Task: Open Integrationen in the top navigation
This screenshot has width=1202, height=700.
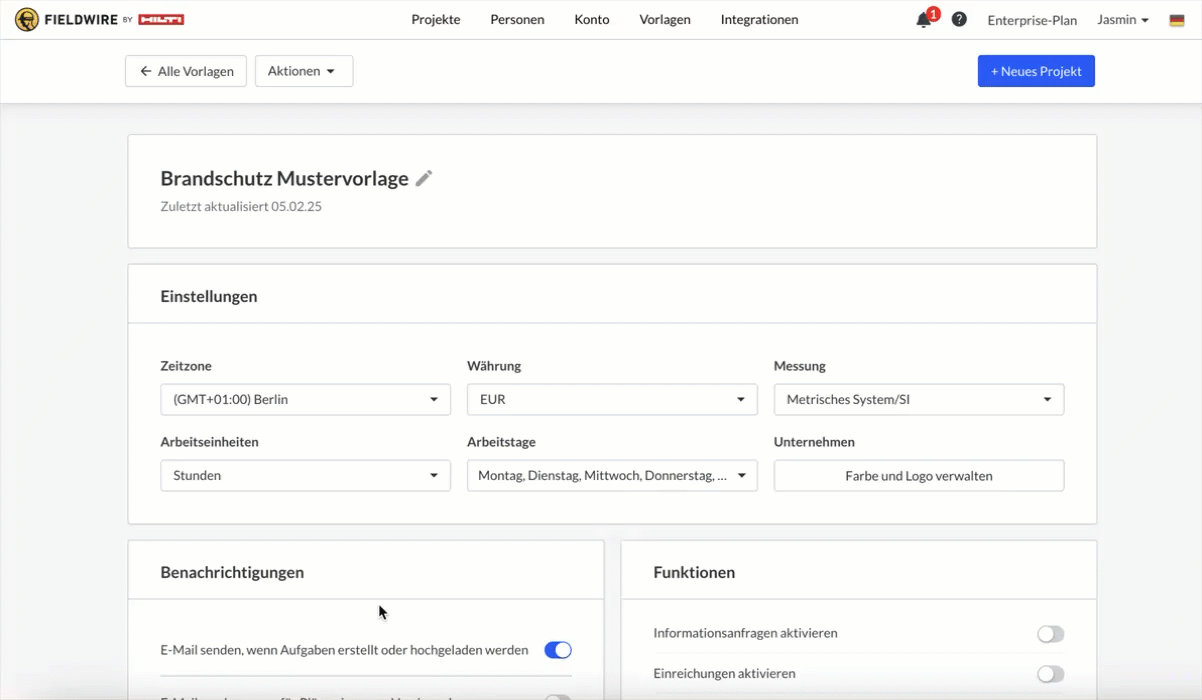Action: (759, 19)
